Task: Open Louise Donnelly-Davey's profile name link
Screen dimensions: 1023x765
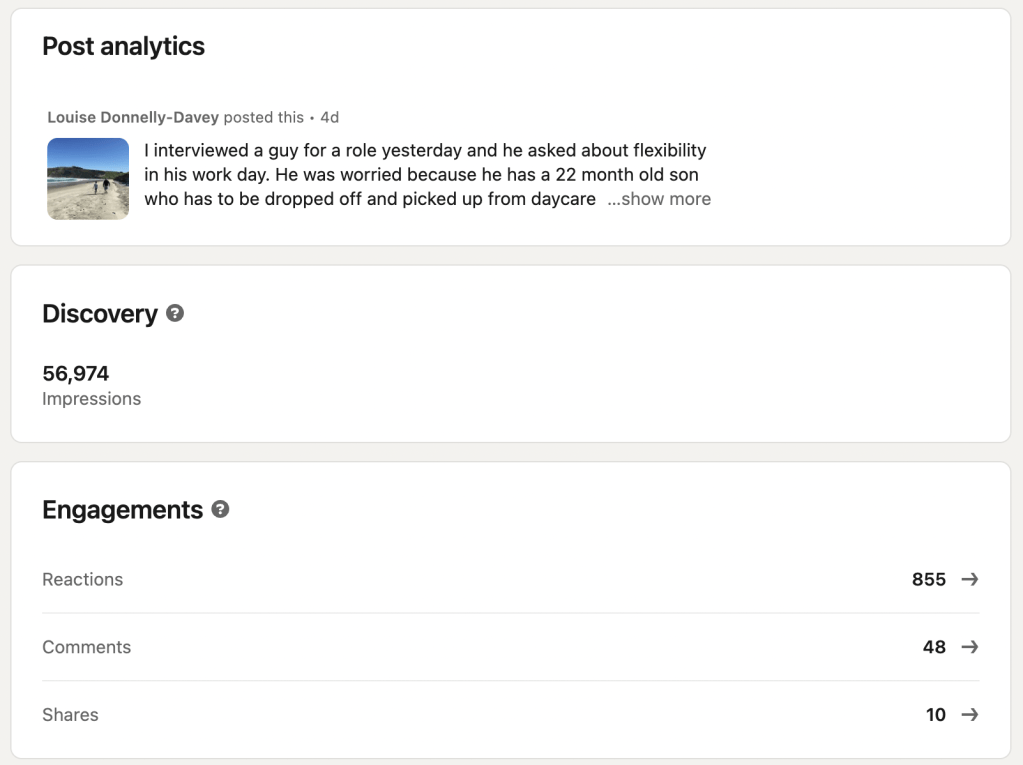Action: pyautogui.click(x=133, y=117)
